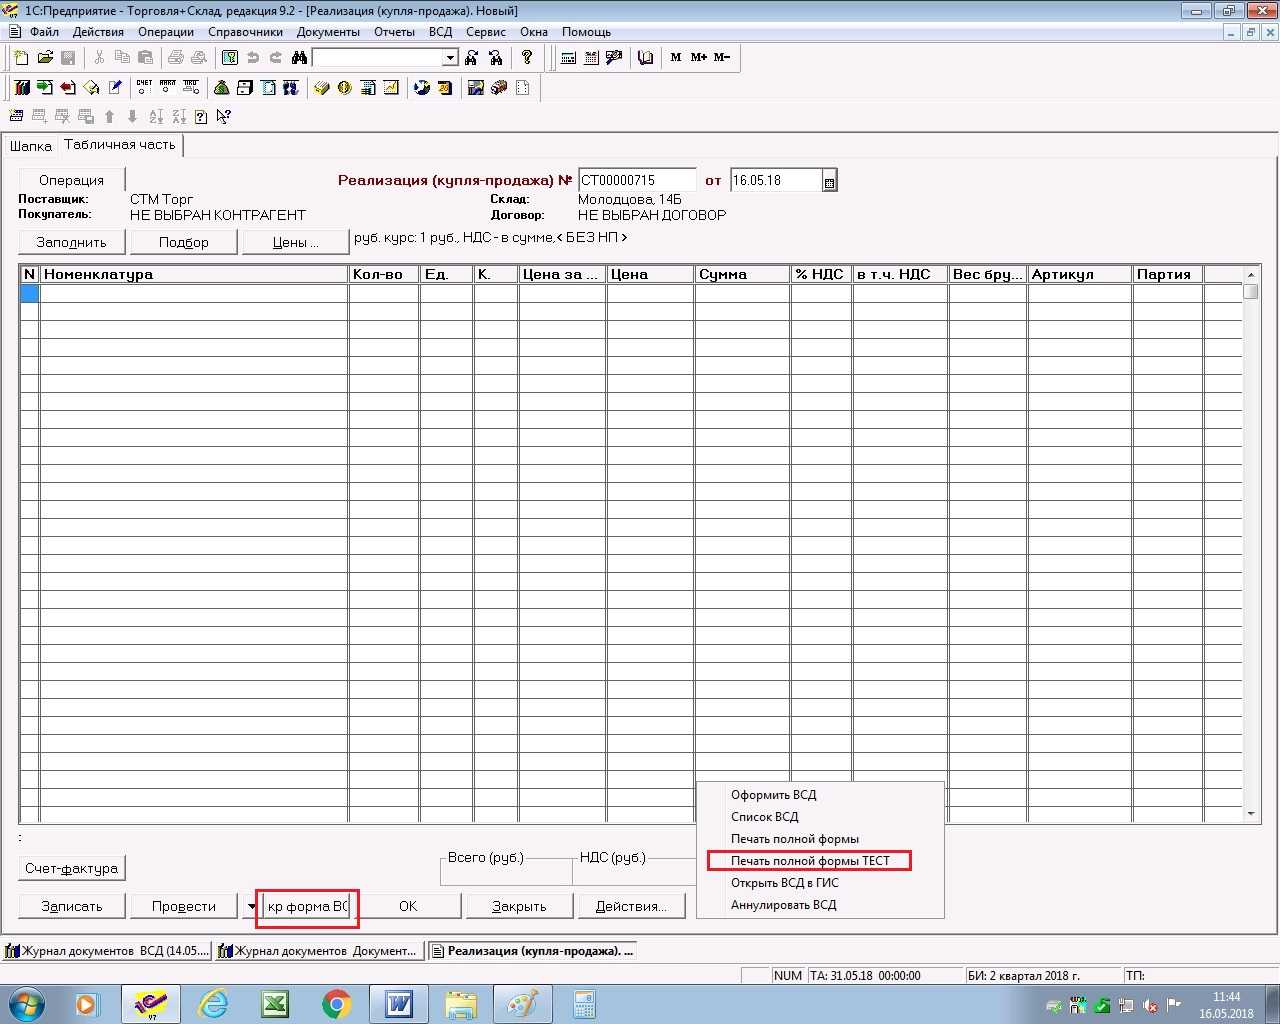Click the Подбор button

(183, 242)
